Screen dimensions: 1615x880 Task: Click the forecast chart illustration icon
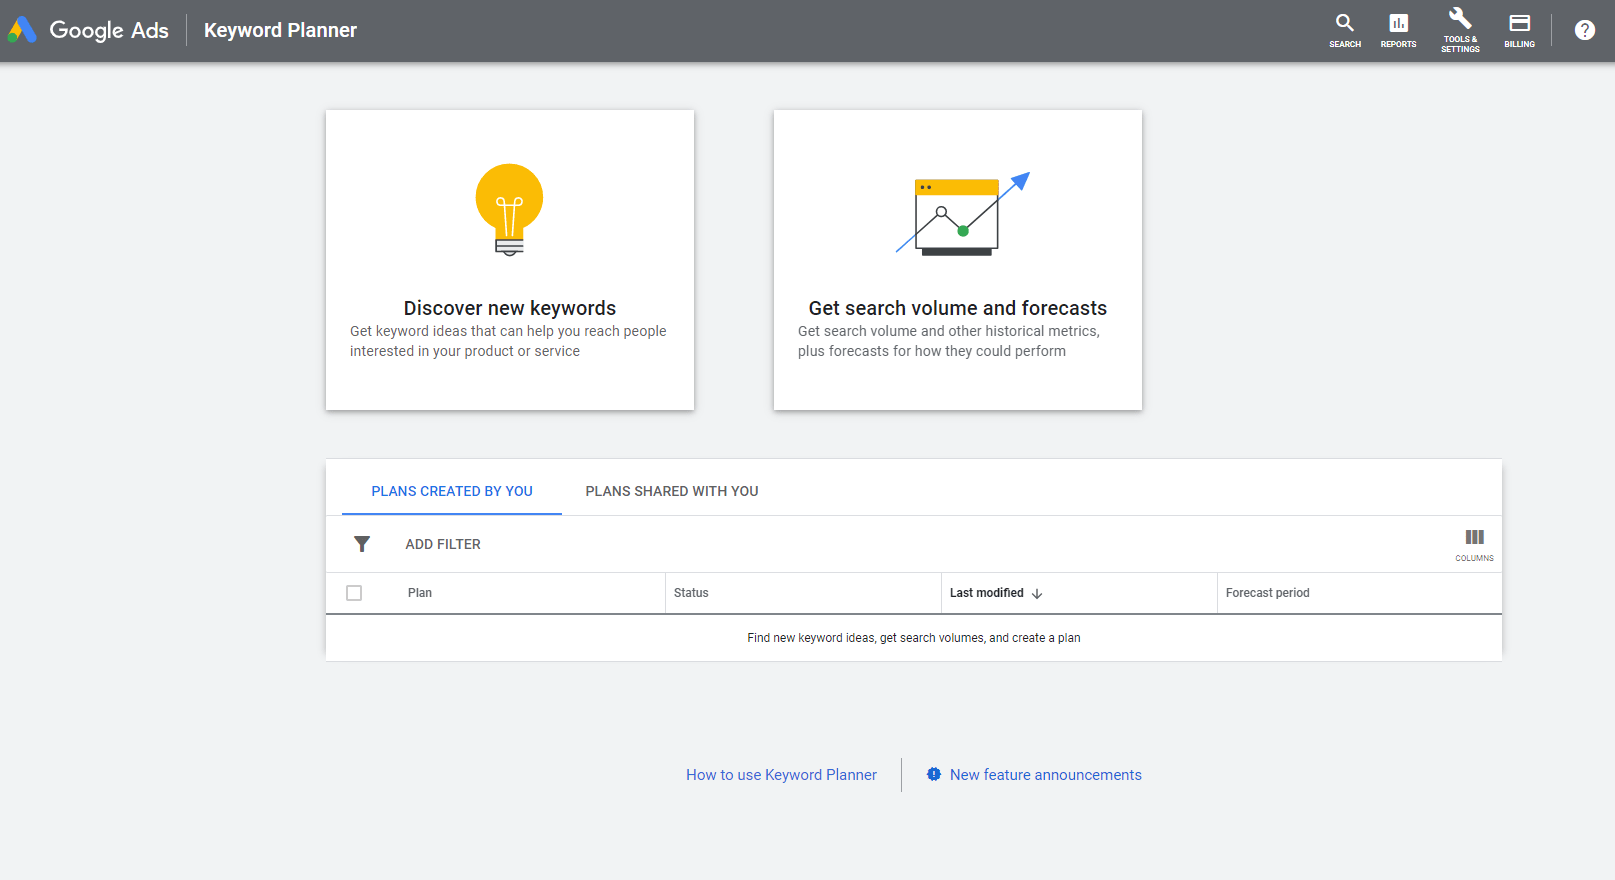point(962,214)
